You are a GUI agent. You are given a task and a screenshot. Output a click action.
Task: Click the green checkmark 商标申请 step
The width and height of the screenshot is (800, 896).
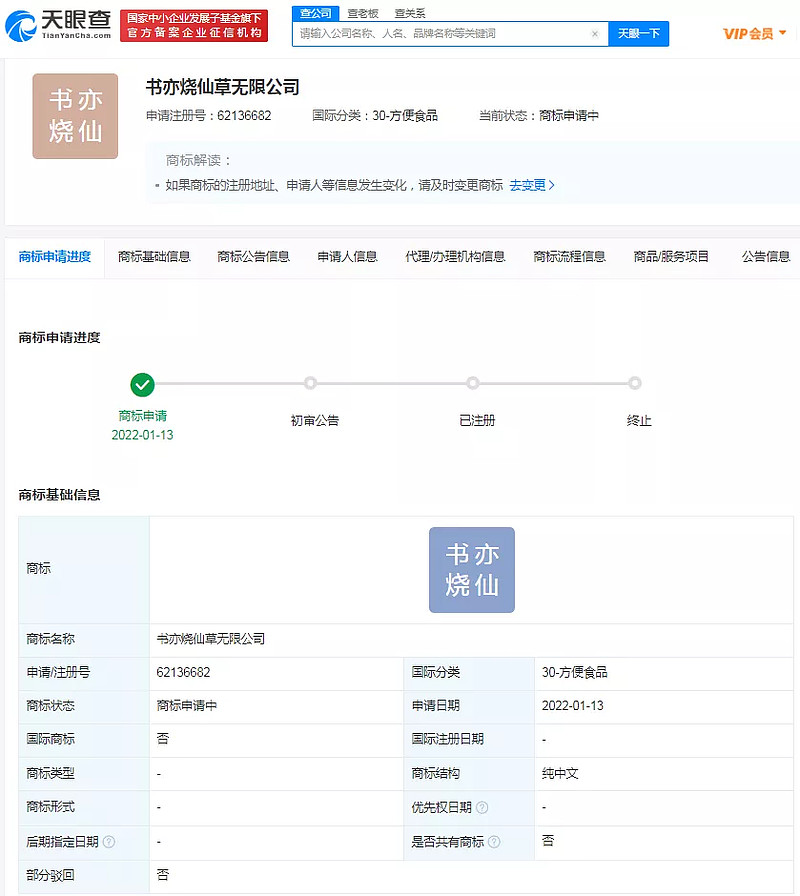coord(142,385)
